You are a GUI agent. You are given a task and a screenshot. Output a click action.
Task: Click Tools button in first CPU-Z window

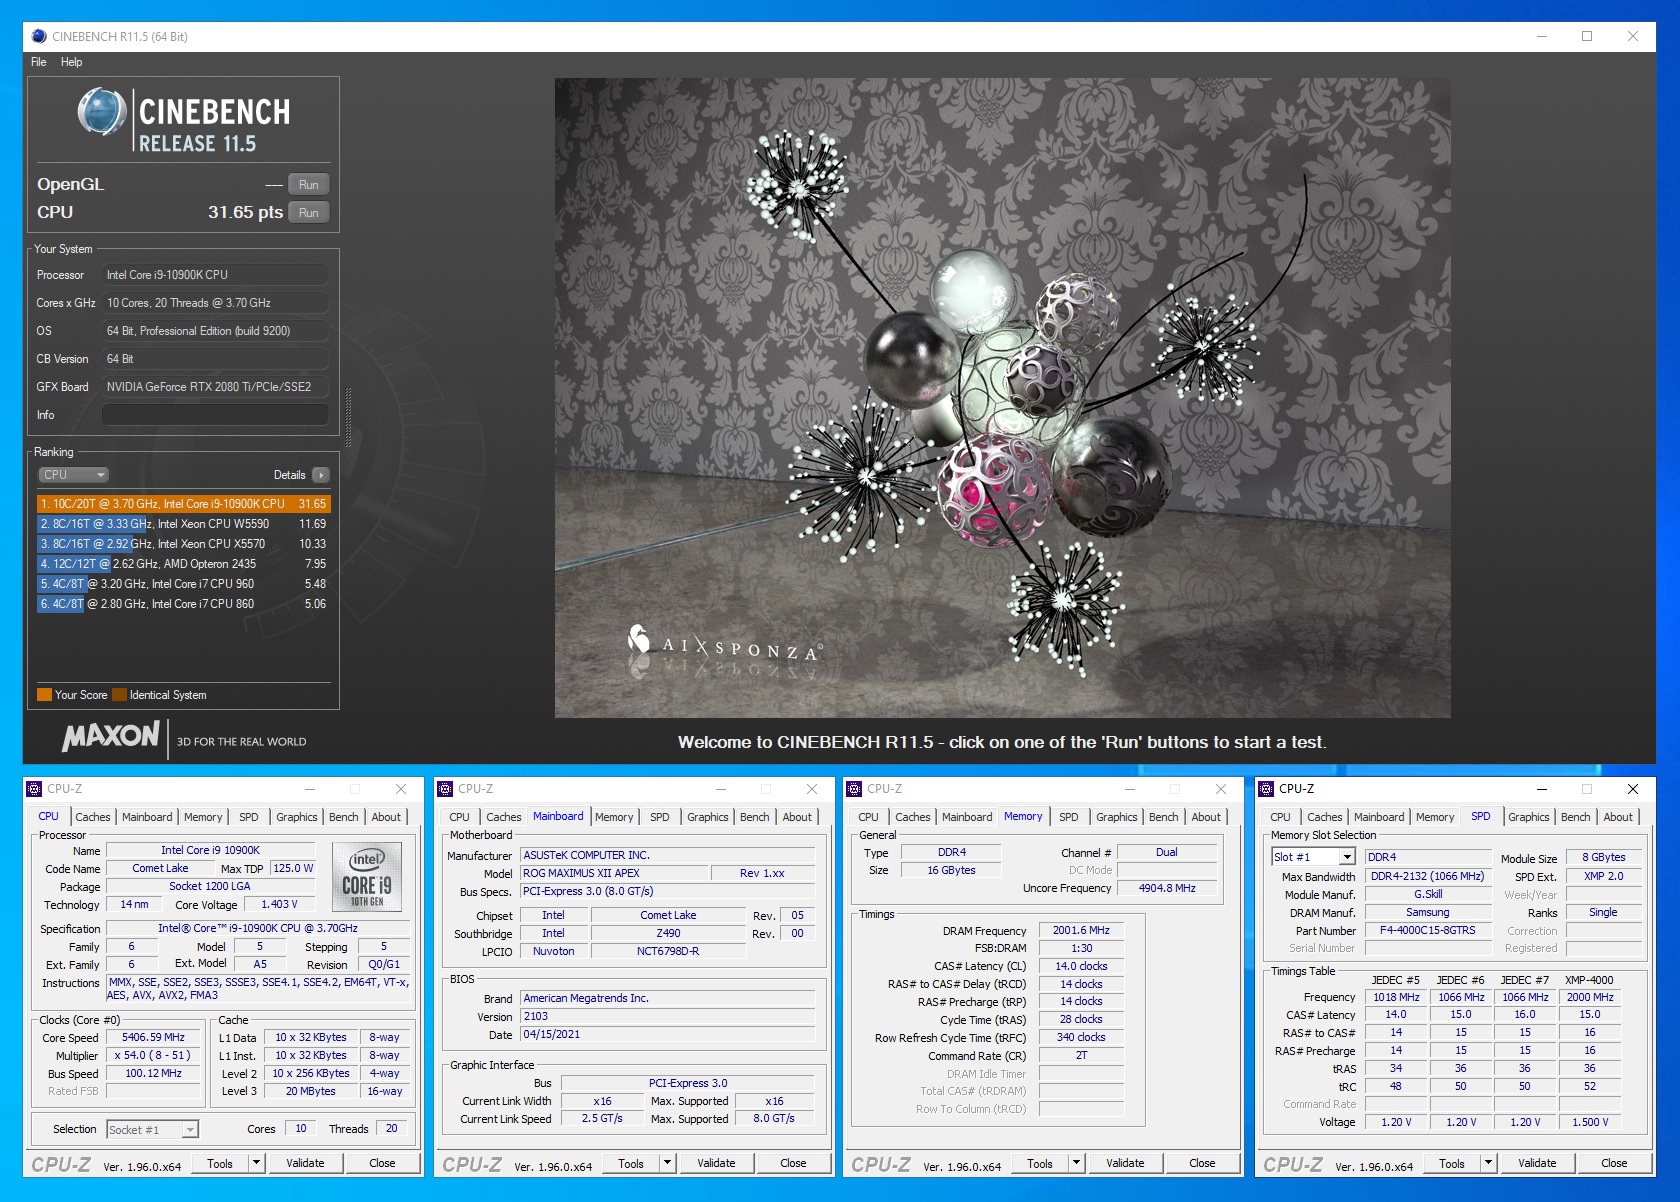[x=220, y=1163]
